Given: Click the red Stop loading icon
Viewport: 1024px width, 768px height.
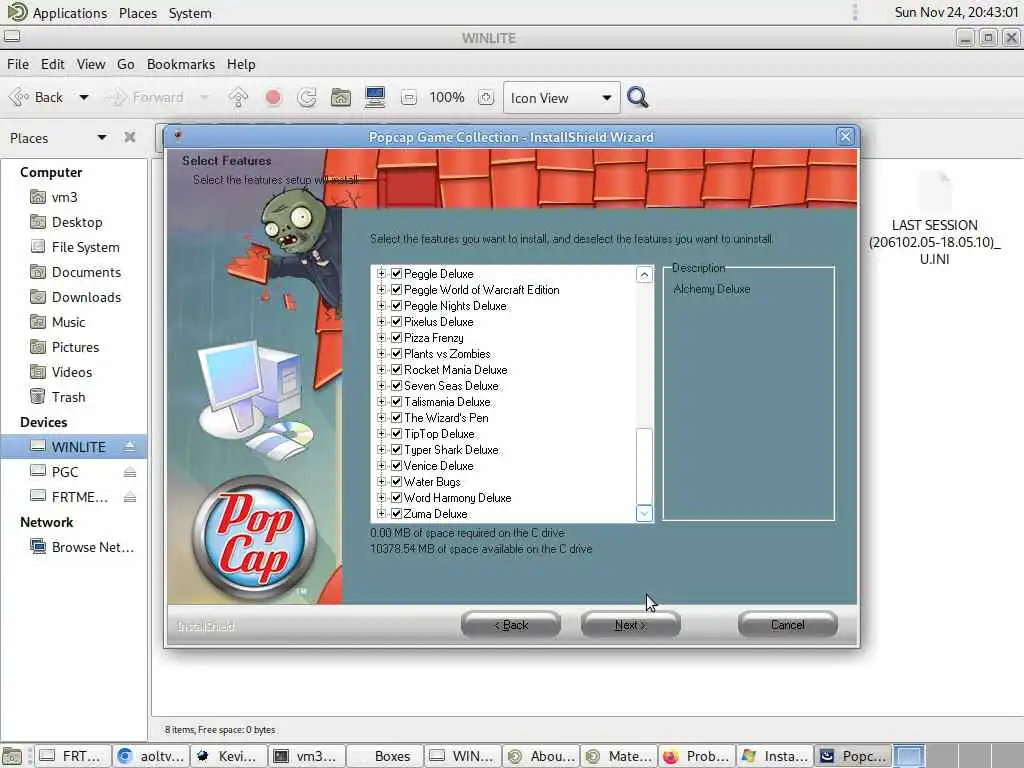Looking at the screenshot, I should (x=273, y=97).
